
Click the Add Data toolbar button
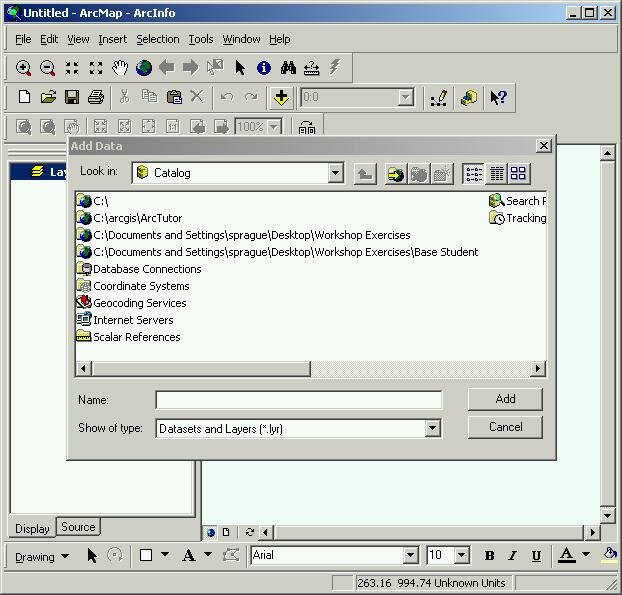tap(281, 98)
